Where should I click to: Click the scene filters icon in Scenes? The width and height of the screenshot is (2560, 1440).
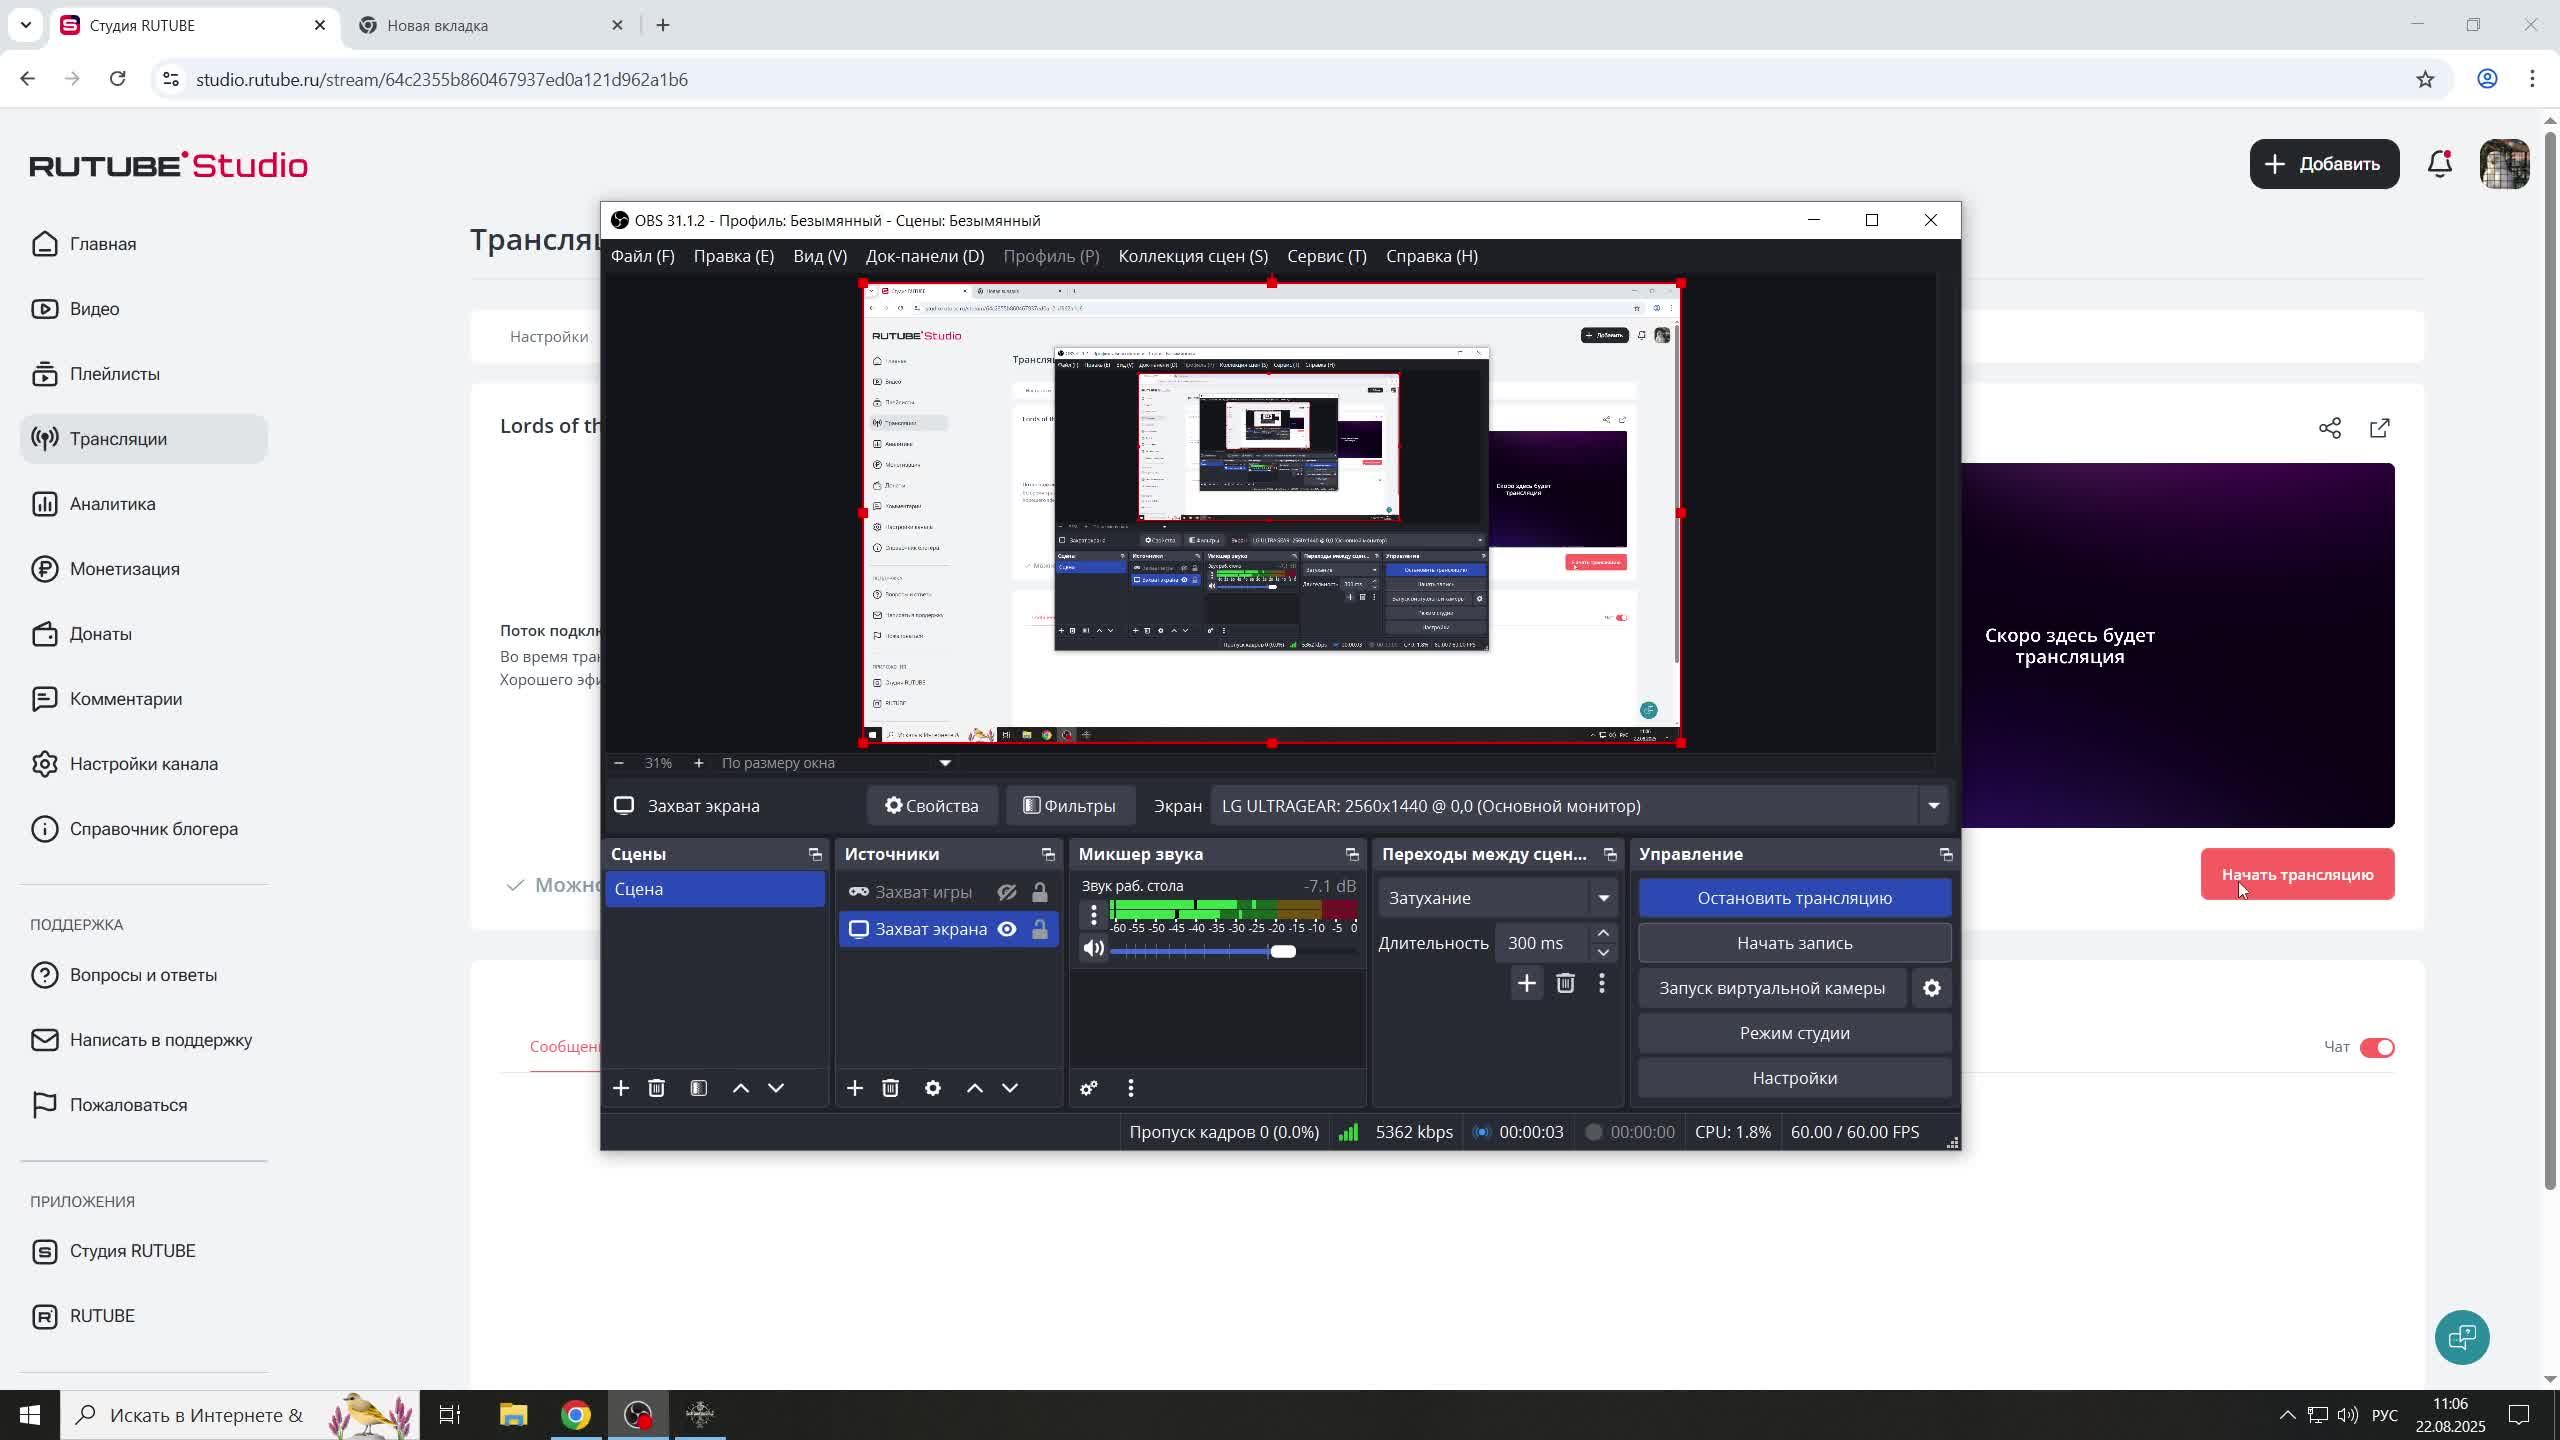699,1088
